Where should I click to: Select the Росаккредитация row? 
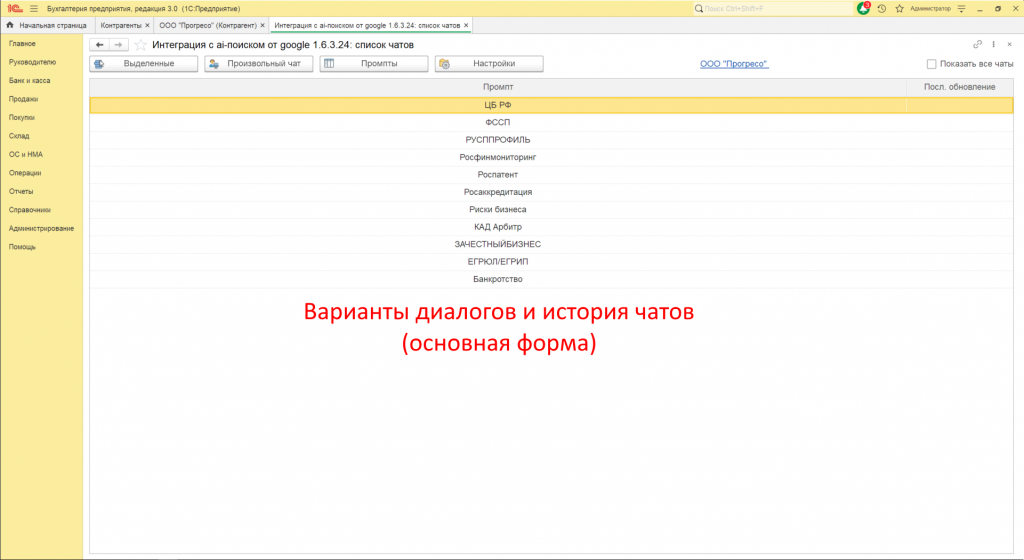point(551,192)
